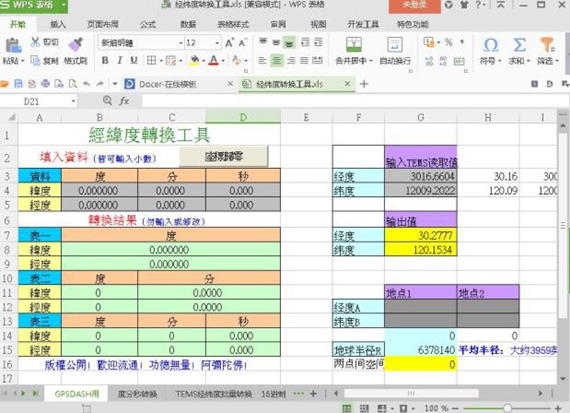Toggle italic formatting
Screen dimensions: 570x413
(120, 60)
